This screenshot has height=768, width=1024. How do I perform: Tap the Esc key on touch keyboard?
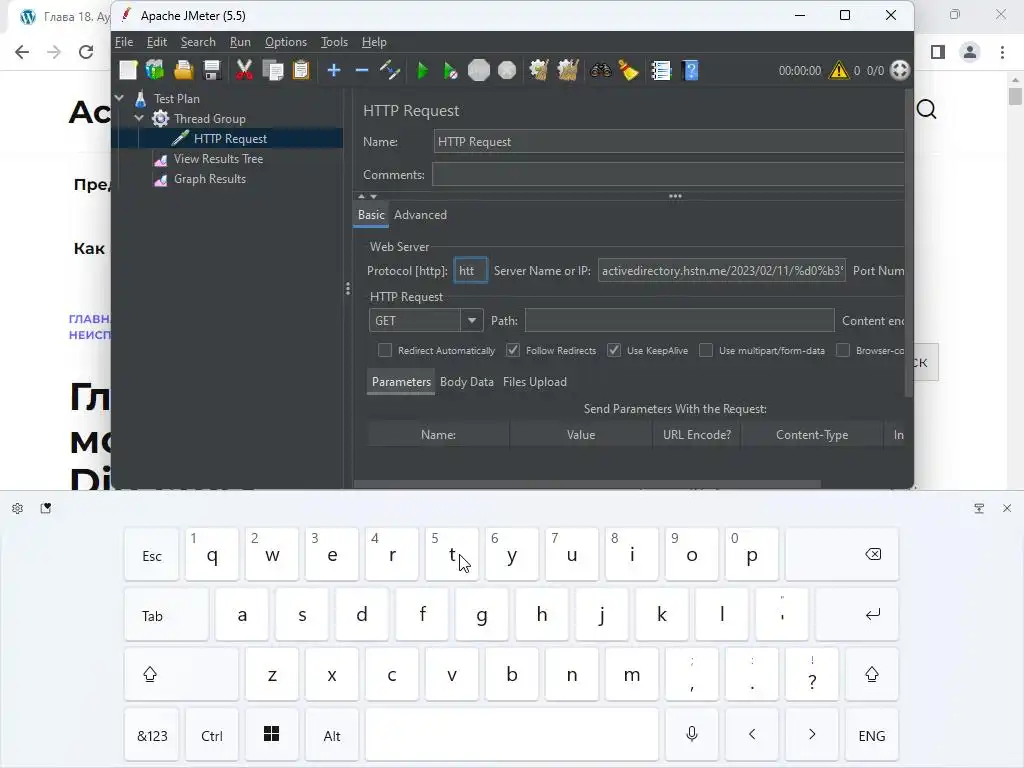point(152,555)
